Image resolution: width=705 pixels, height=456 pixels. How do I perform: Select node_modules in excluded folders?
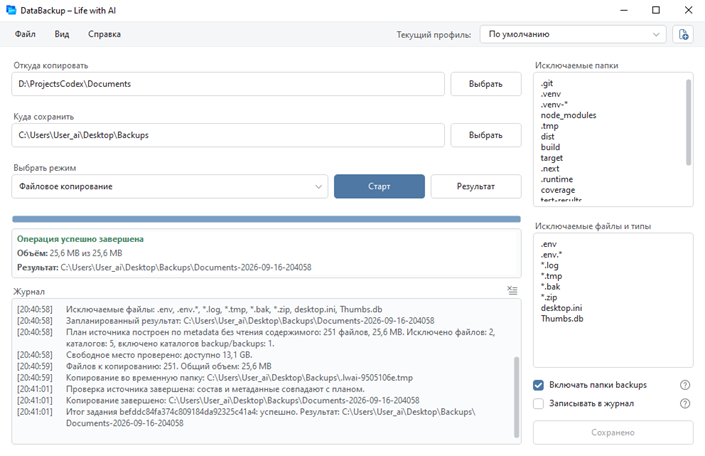coord(568,115)
